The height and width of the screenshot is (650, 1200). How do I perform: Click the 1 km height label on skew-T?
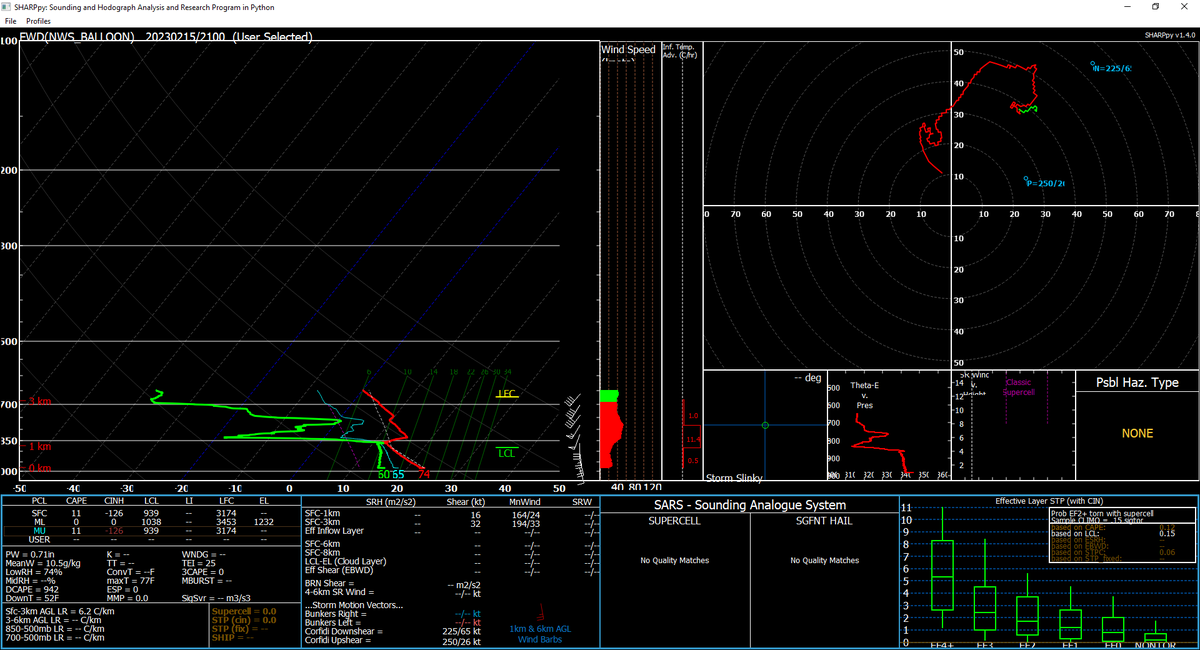pyautogui.click(x=41, y=446)
